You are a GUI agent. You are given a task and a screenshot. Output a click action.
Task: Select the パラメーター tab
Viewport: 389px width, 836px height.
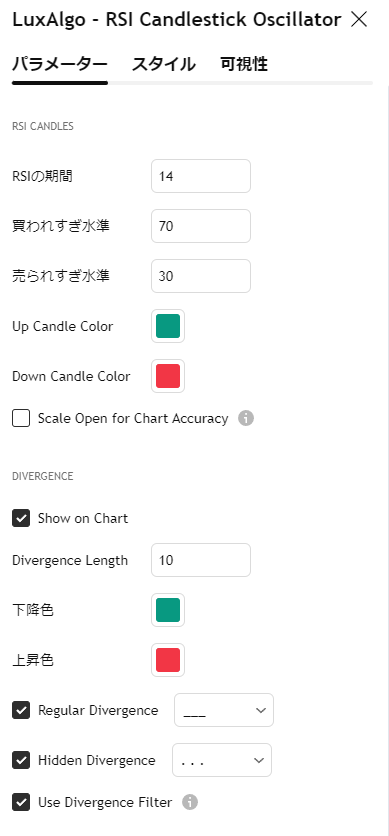click(x=60, y=65)
